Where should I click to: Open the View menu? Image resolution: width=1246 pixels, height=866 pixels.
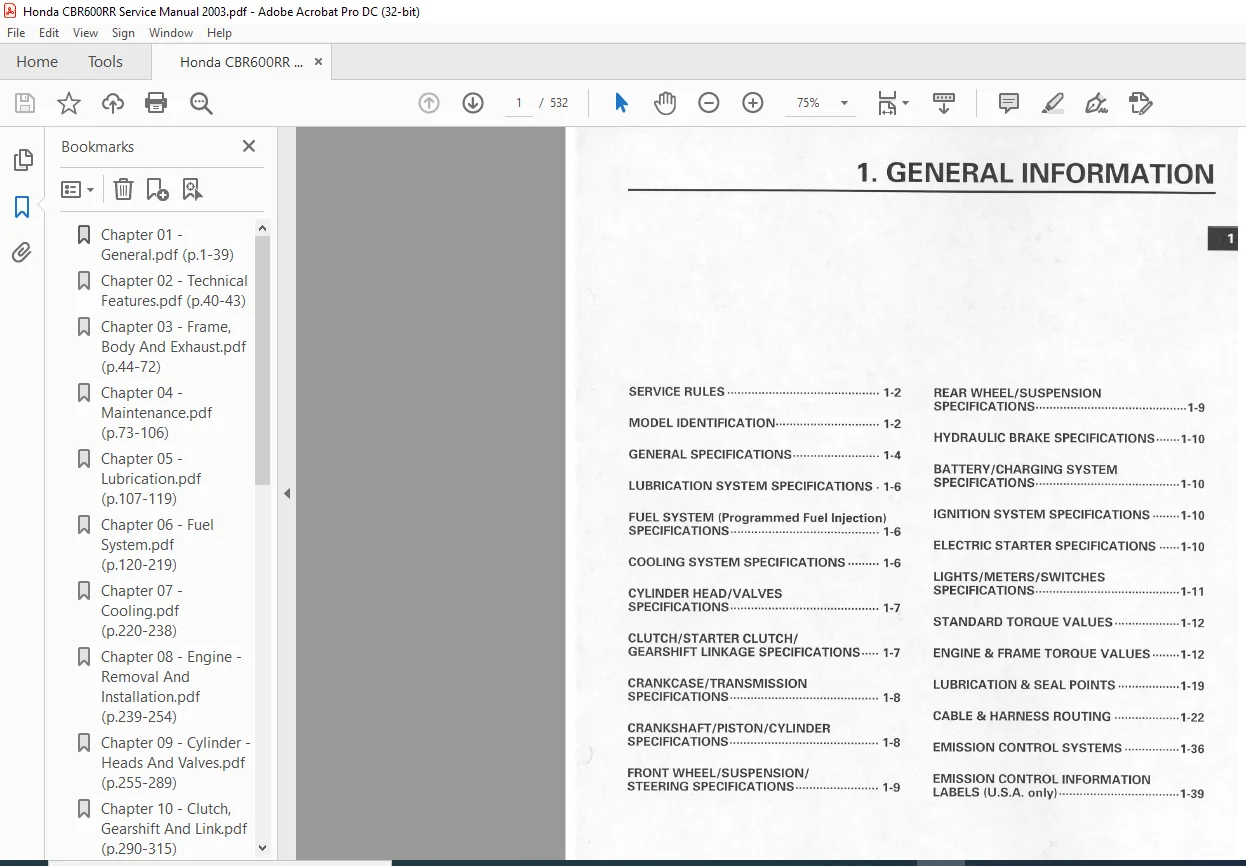pos(86,33)
